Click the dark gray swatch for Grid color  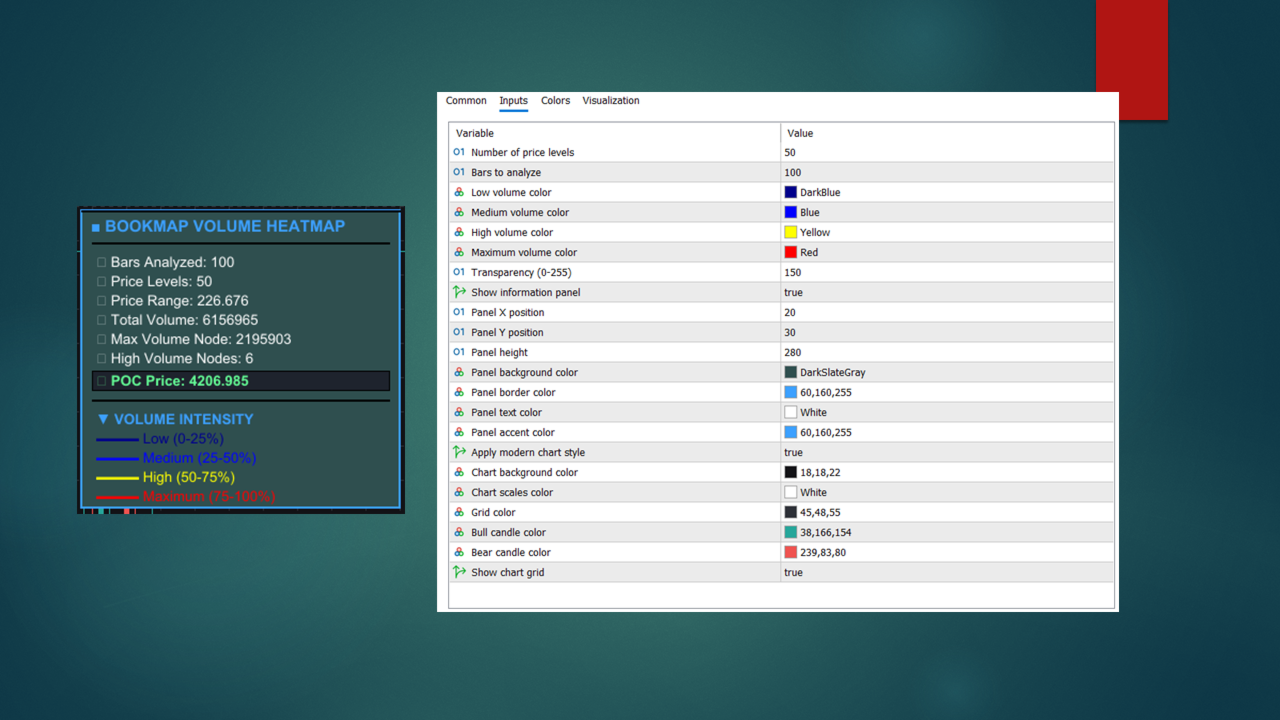(791, 512)
